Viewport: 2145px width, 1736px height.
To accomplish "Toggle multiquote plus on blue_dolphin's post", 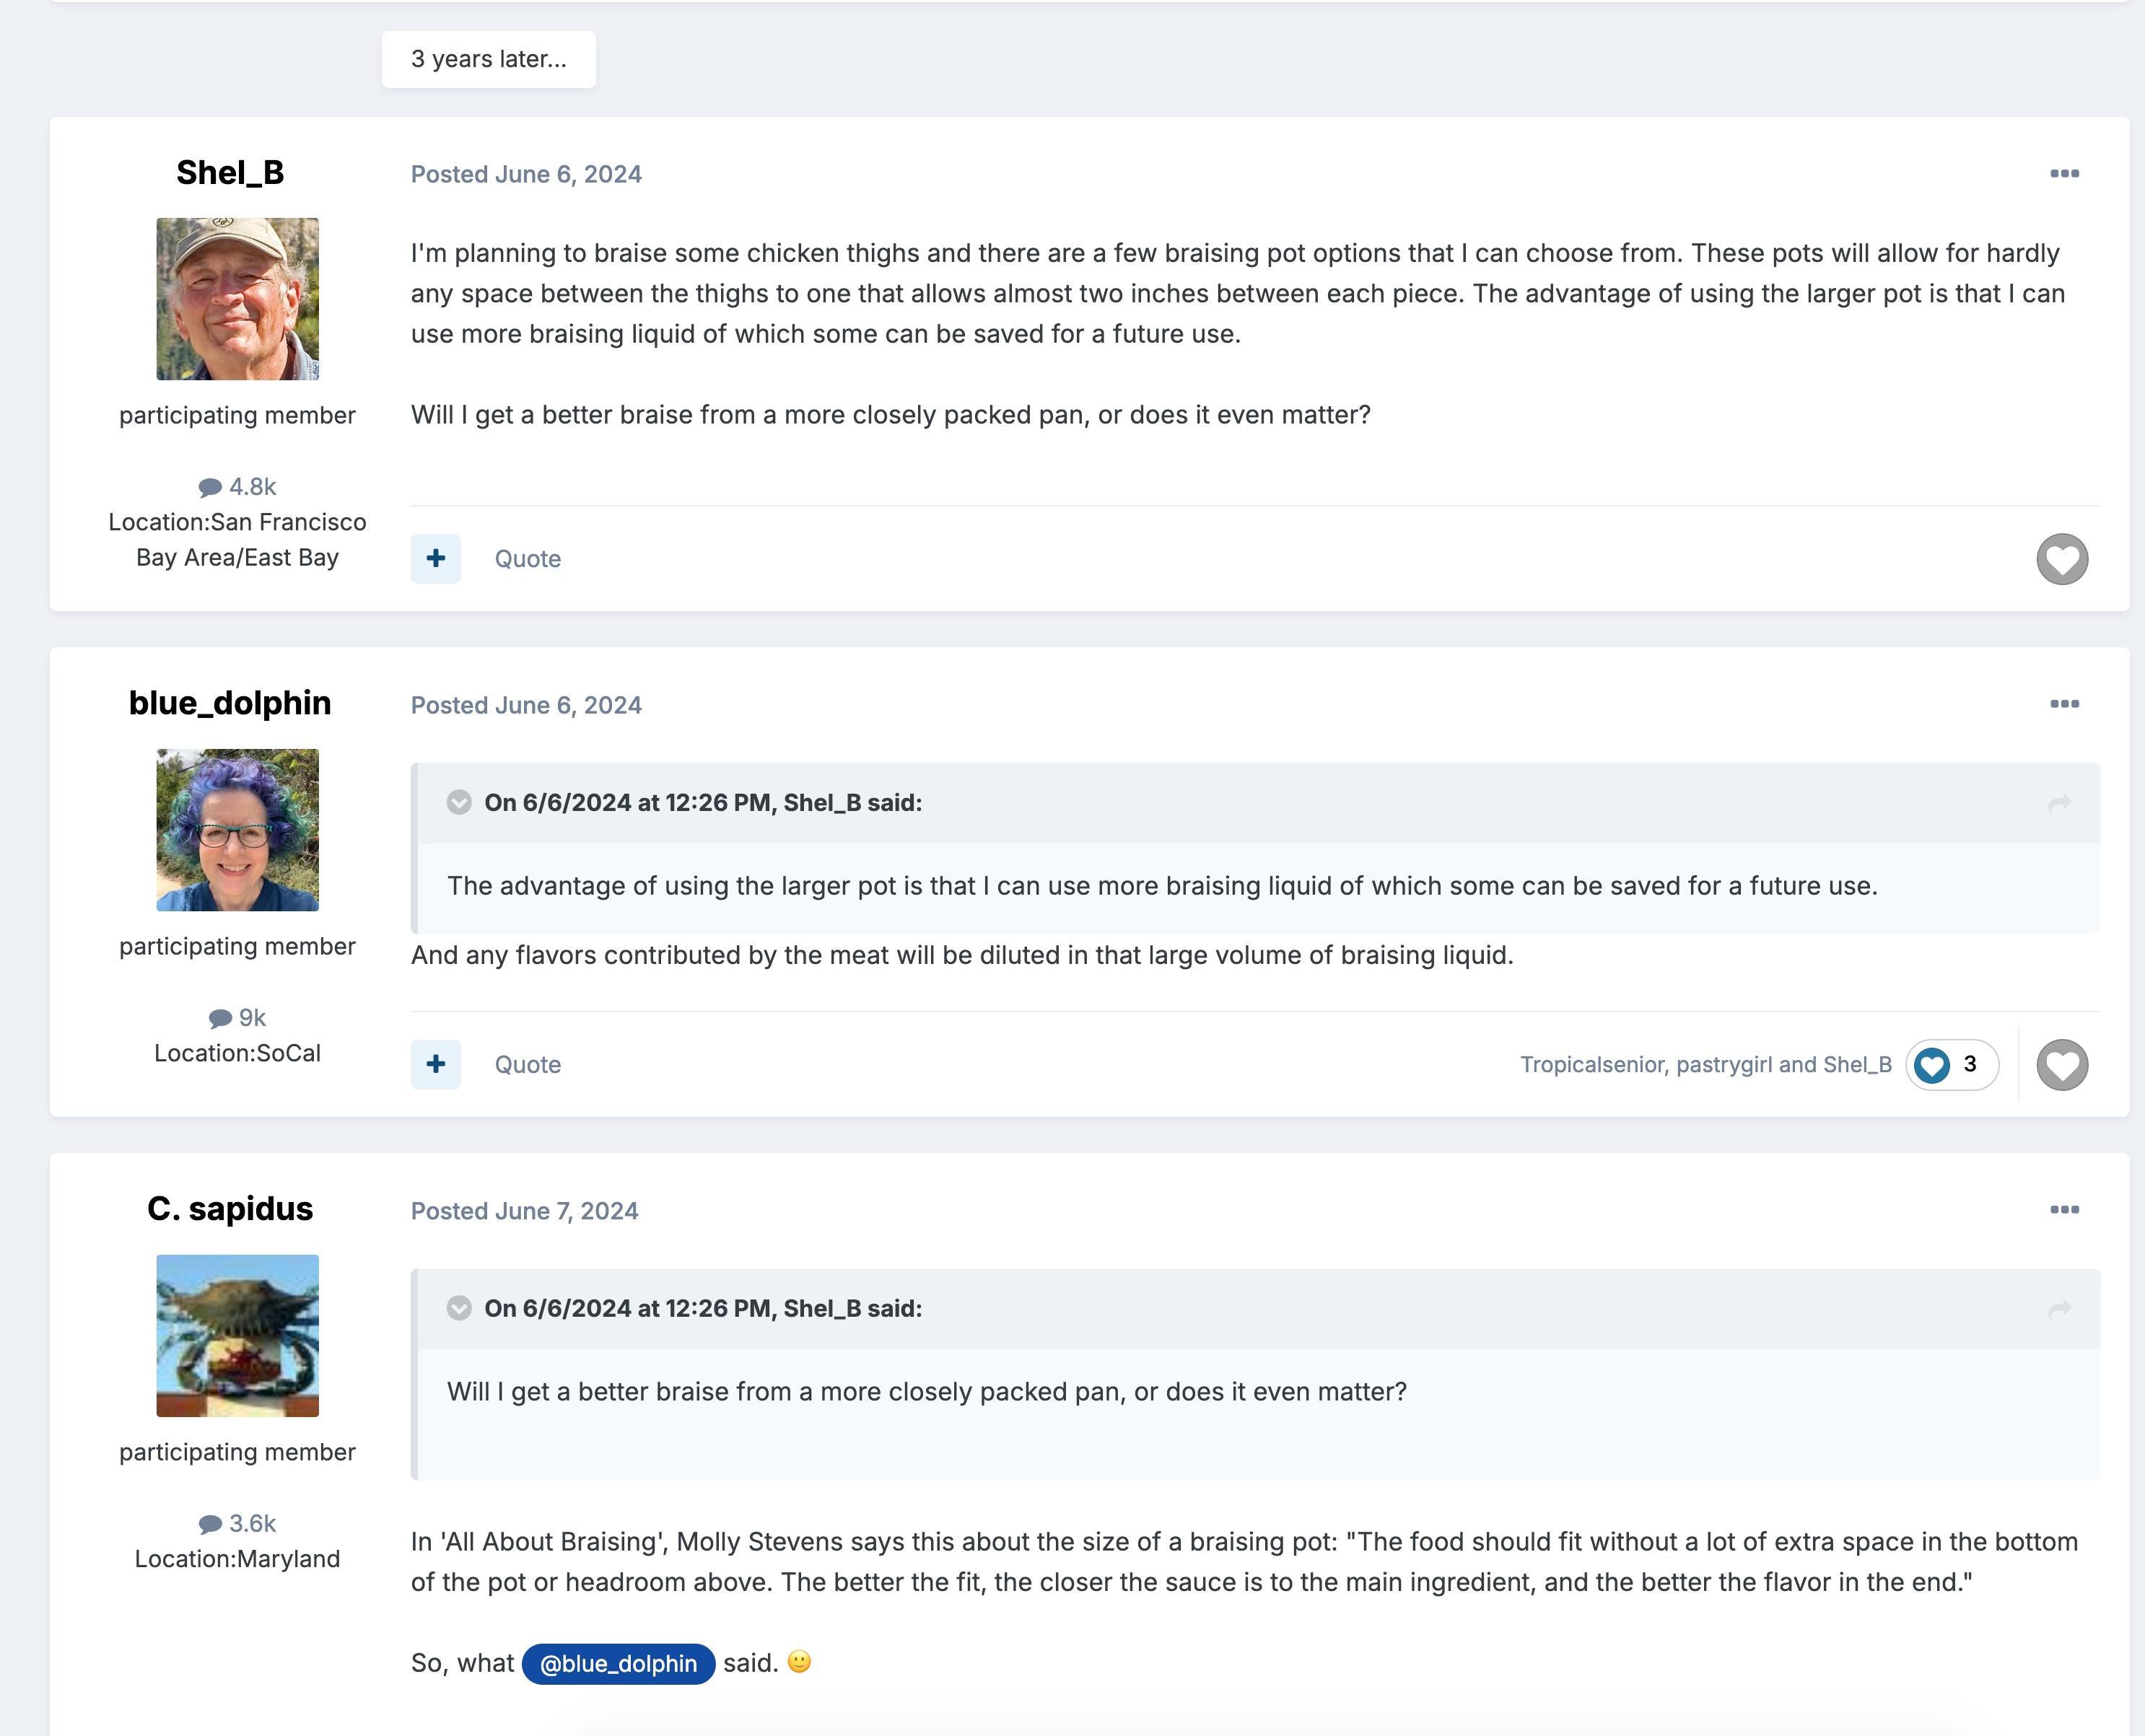I will tap(436, 1064).
